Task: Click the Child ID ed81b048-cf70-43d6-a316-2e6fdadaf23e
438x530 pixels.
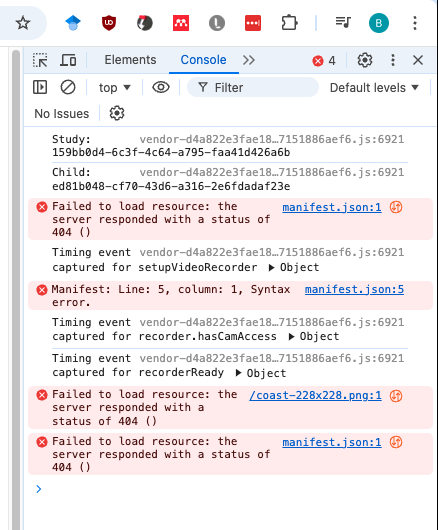Action: point(171,186)
